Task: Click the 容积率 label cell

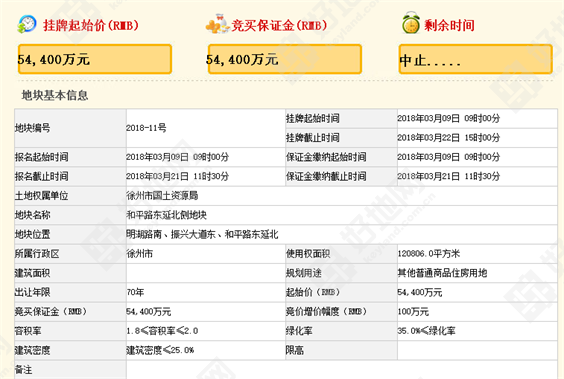Action: pos(70,331)
